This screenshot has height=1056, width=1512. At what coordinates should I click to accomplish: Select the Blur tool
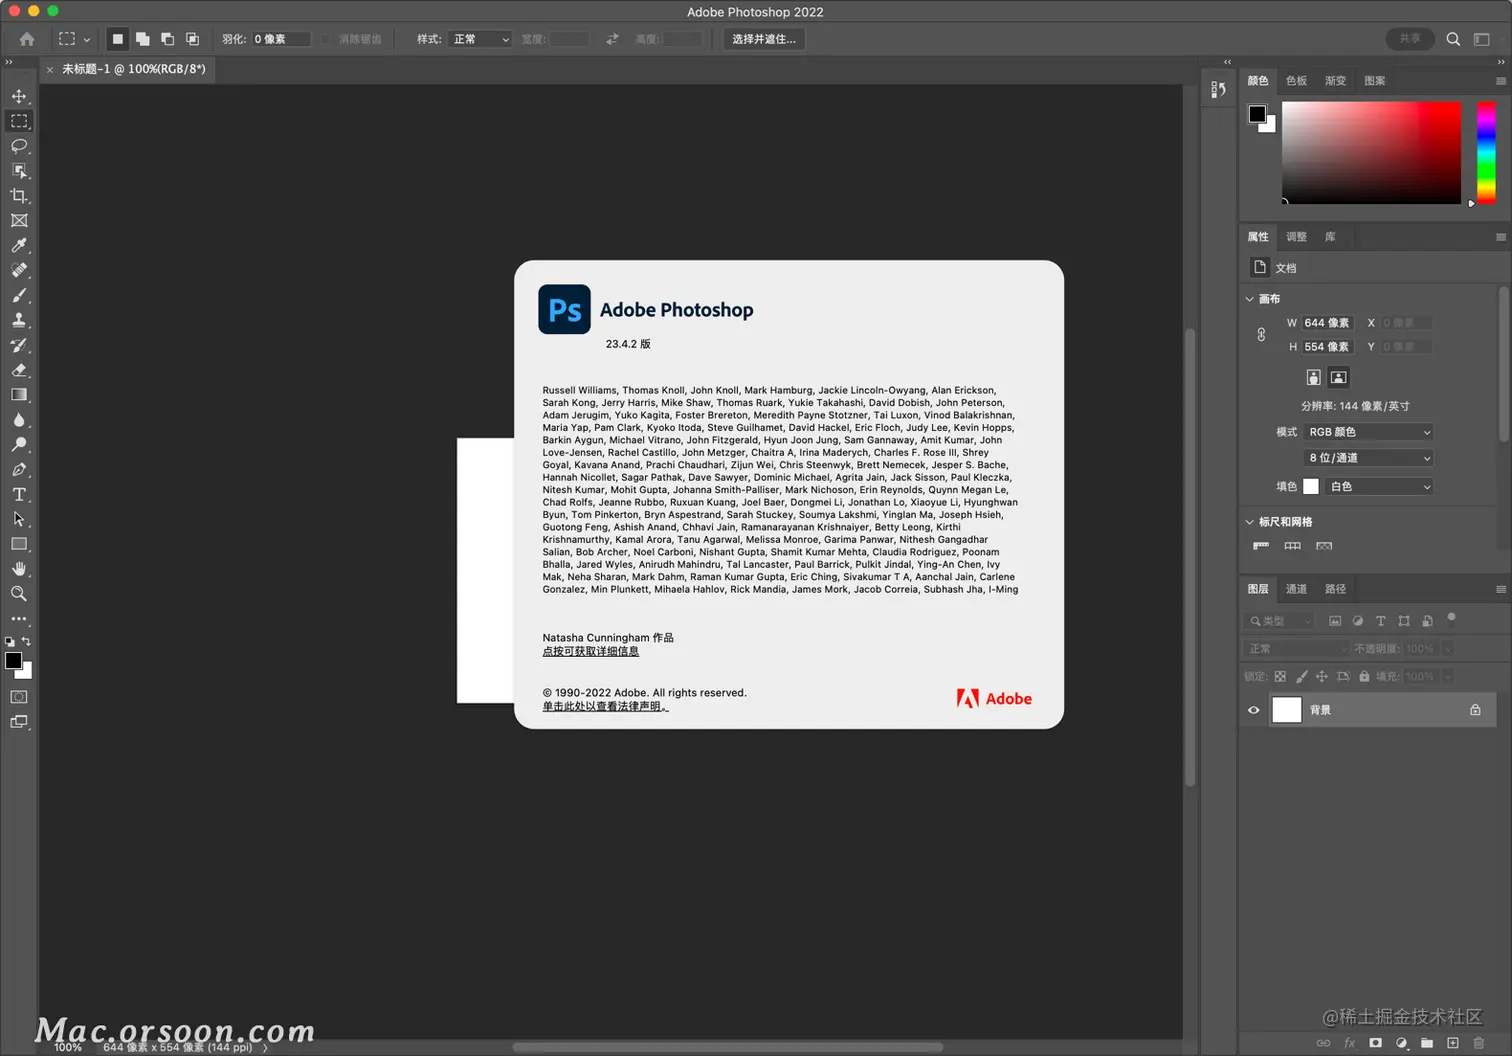(19, 420)
